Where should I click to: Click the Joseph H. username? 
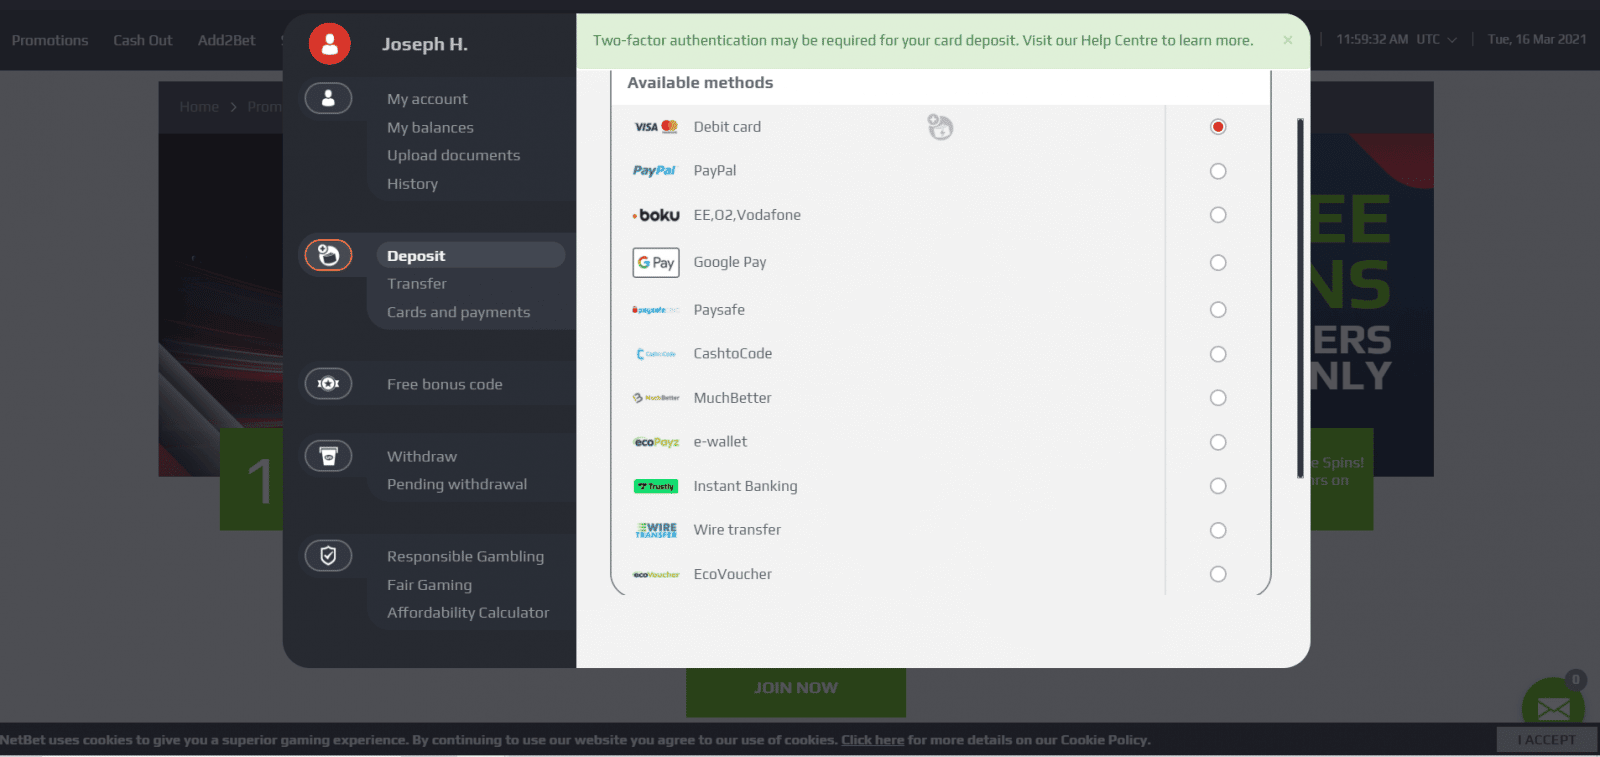tap(424, 44)
